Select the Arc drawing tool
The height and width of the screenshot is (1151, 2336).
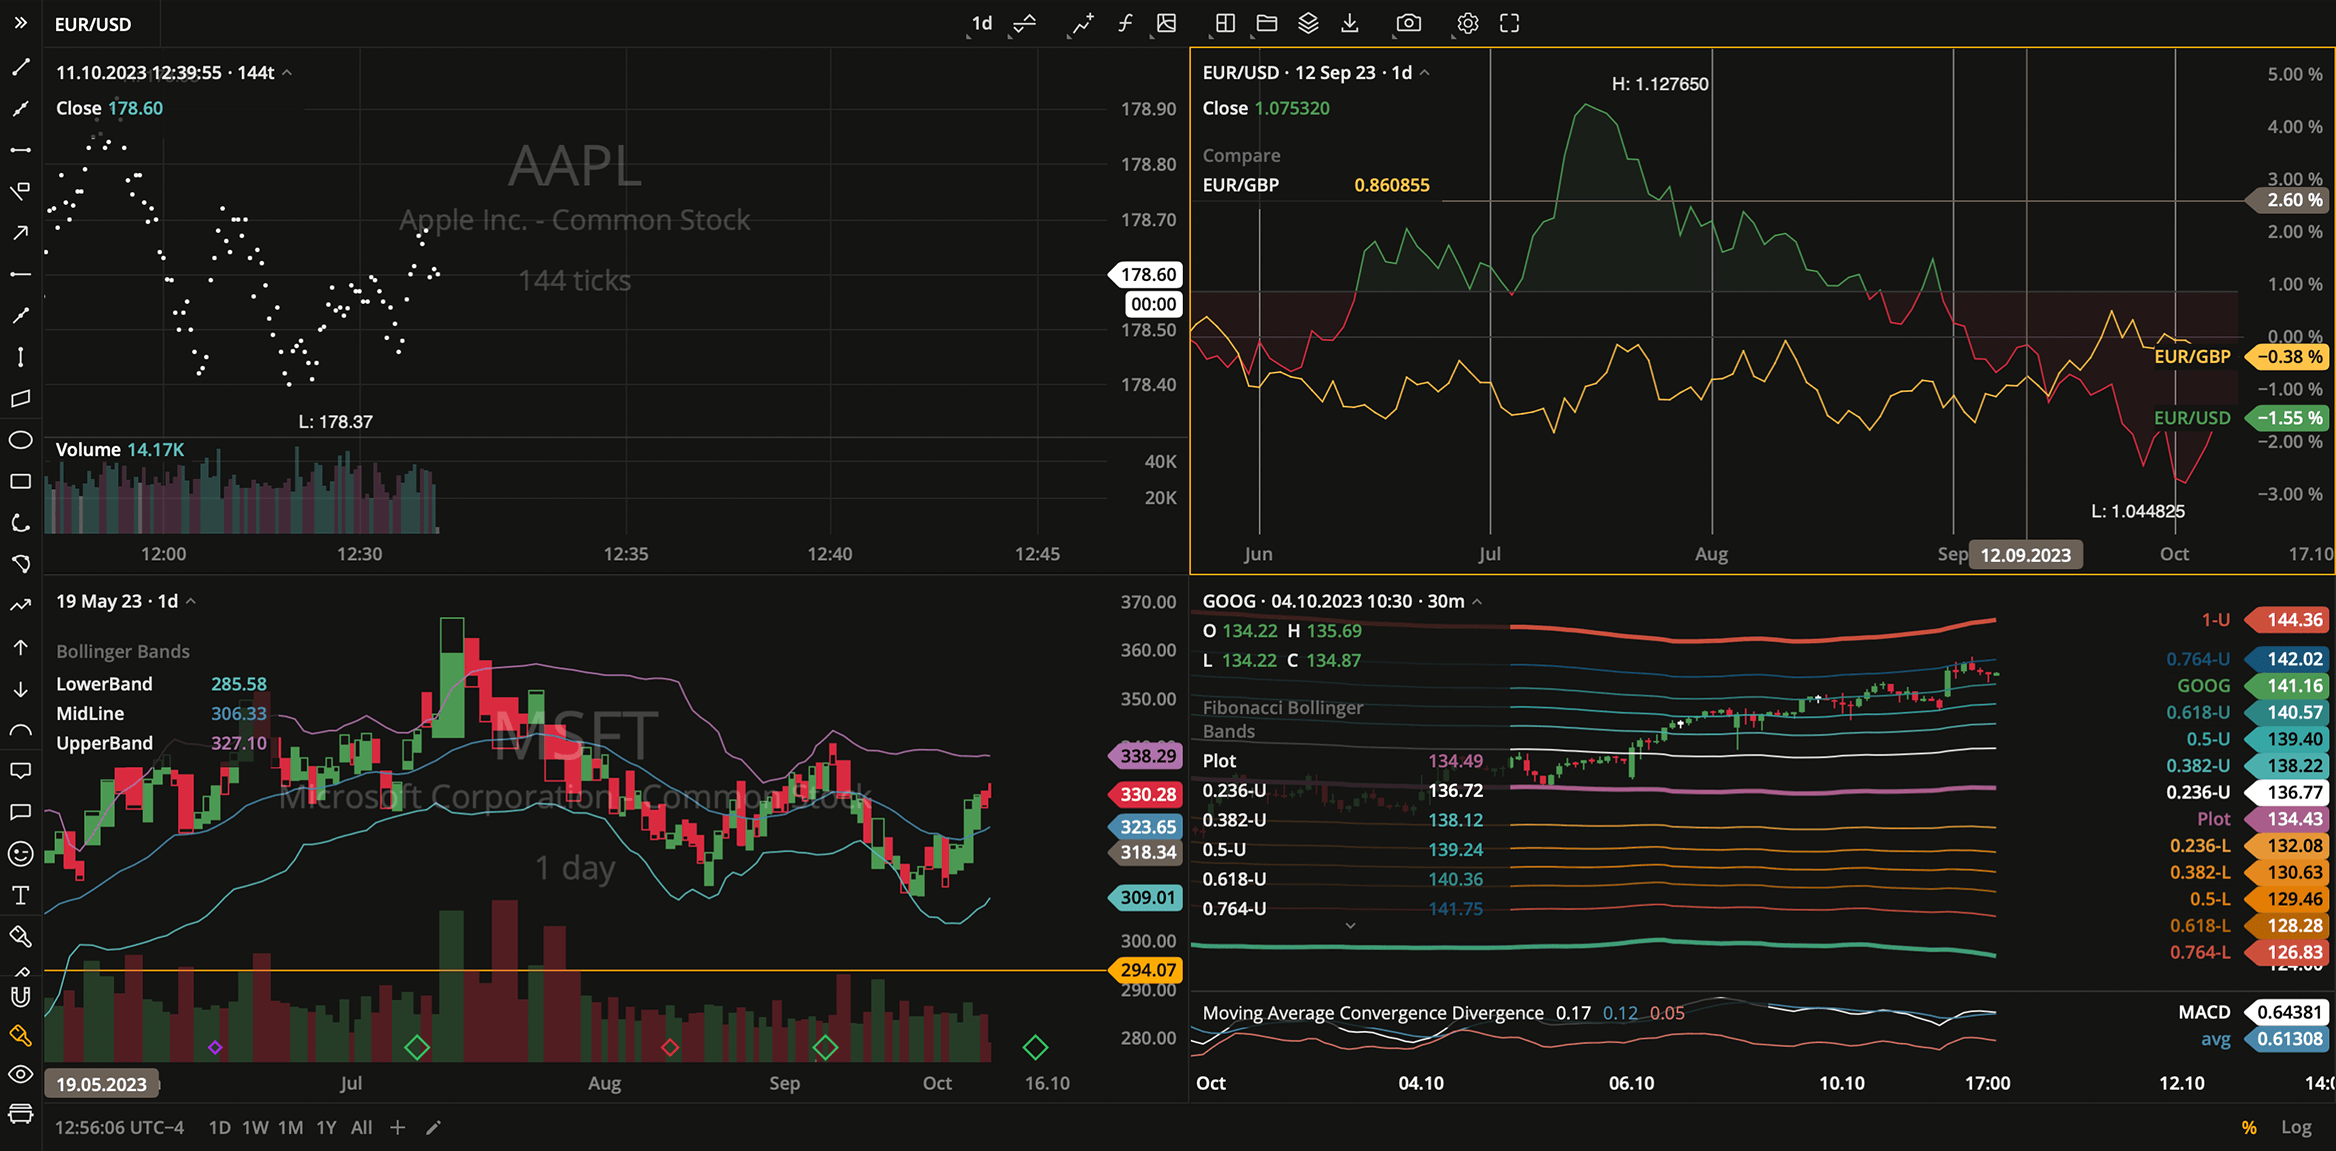pos(20,731)
